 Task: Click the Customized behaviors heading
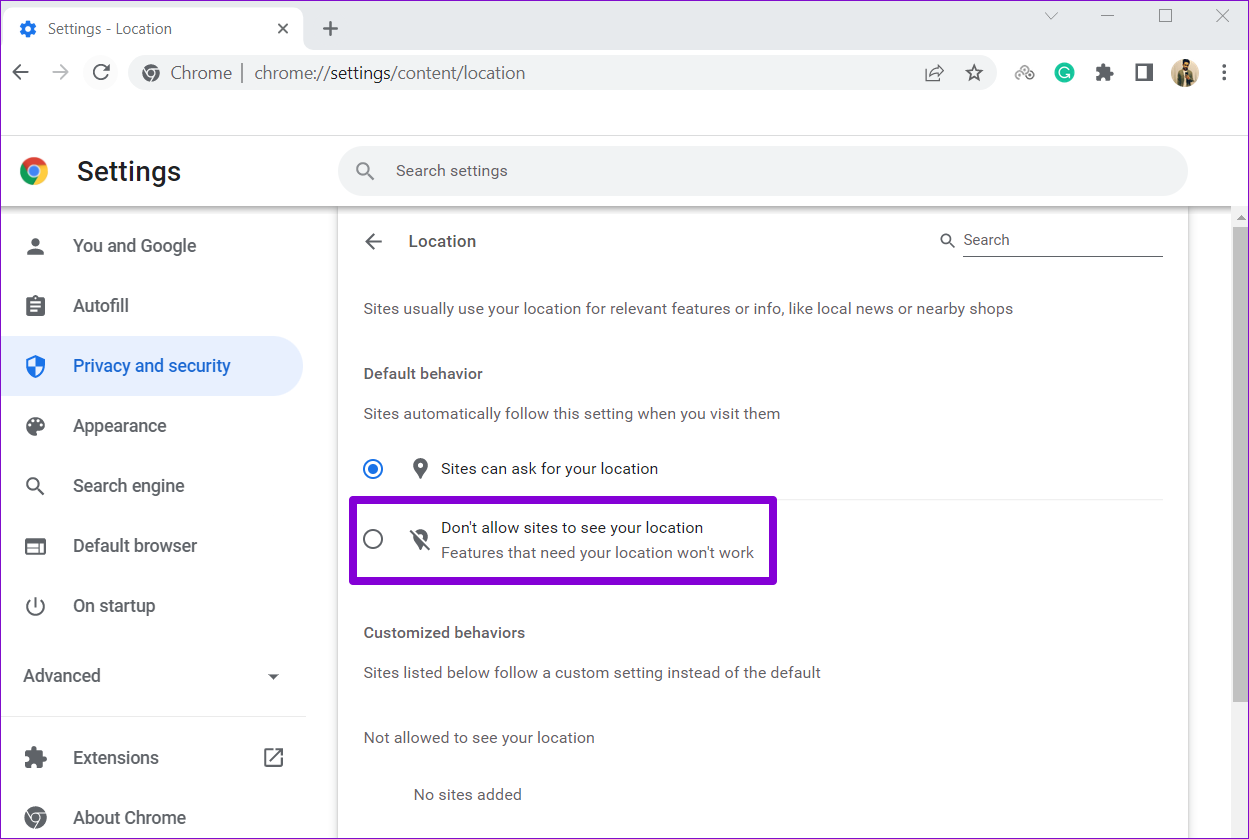(x=444, y=633)
